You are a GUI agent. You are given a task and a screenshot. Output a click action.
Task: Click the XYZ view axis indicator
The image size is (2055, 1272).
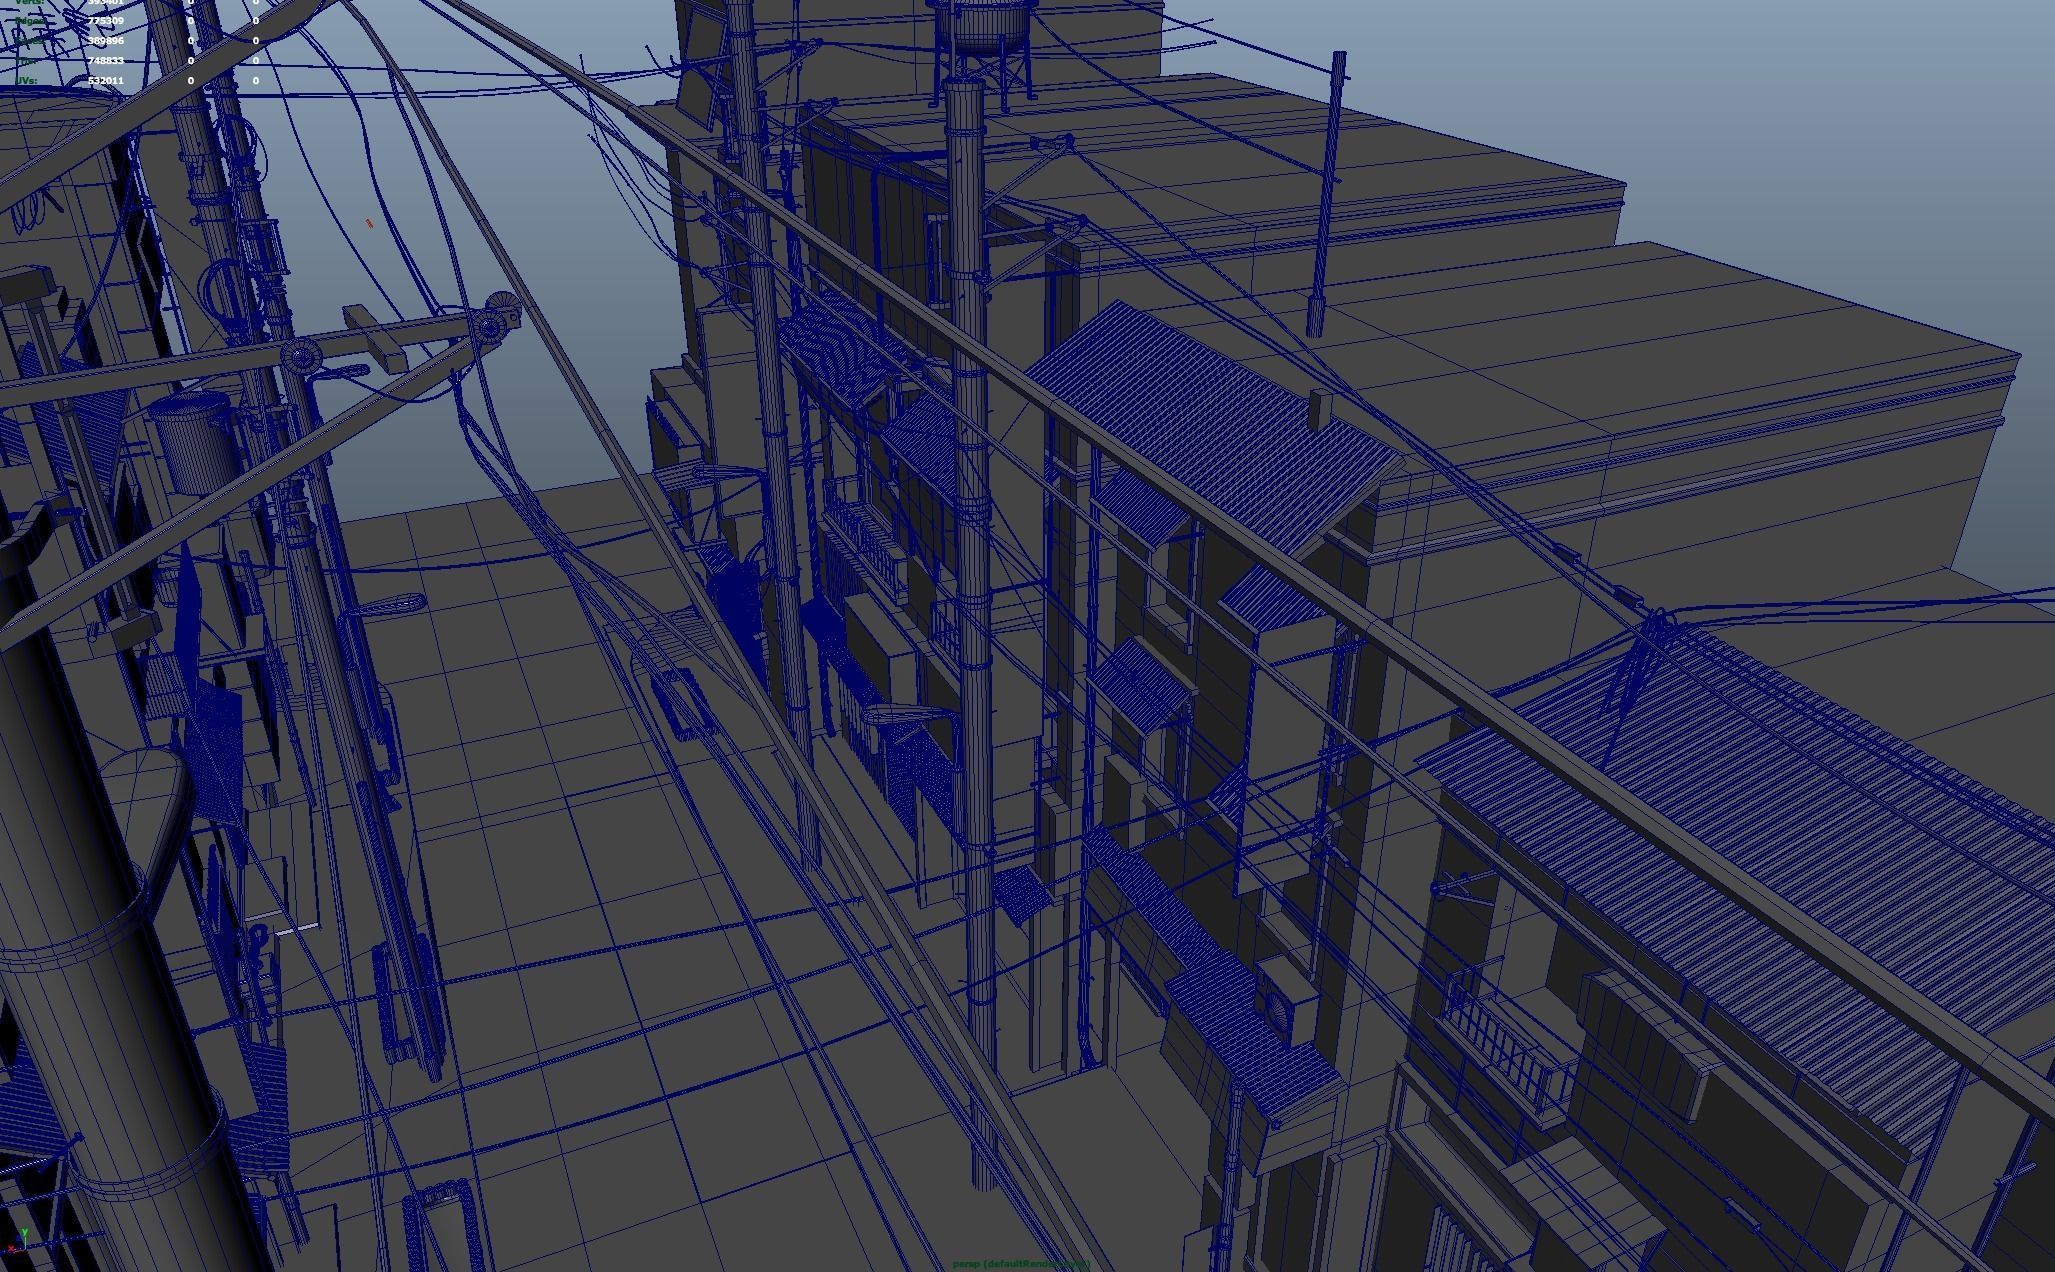click(16, 1241)
